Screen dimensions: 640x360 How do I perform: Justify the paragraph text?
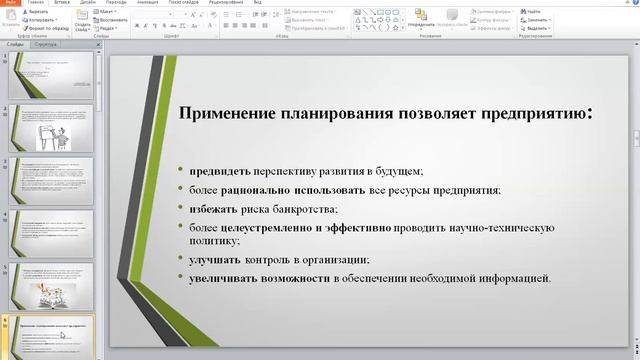[253, 26]
